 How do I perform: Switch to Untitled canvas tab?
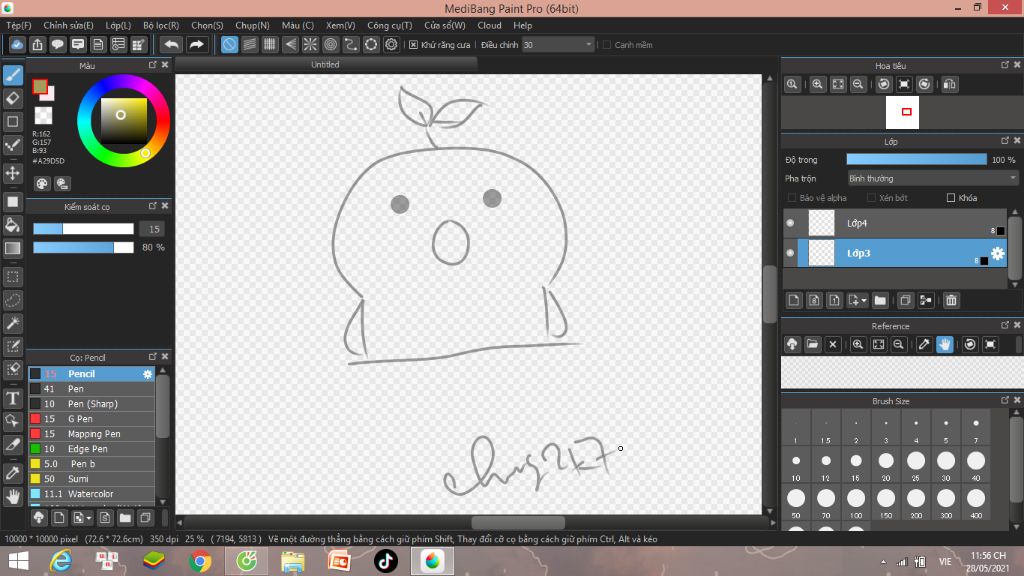pyautogui.click(x=325, y=65)
